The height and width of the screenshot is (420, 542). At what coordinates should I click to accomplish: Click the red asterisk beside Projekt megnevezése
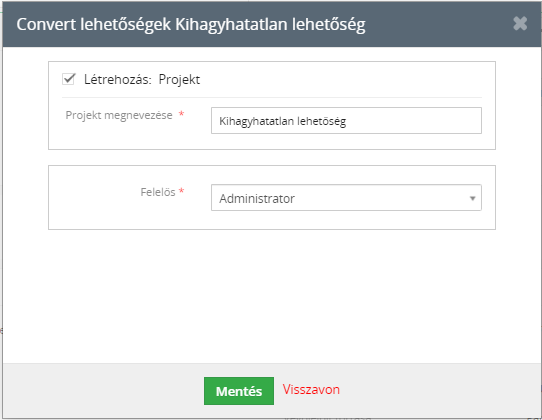pos(181,113)
